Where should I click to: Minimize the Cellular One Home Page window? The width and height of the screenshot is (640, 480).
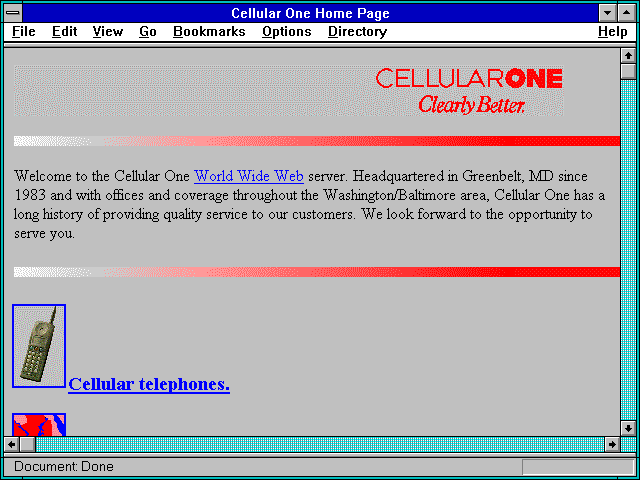click(607, 13)
